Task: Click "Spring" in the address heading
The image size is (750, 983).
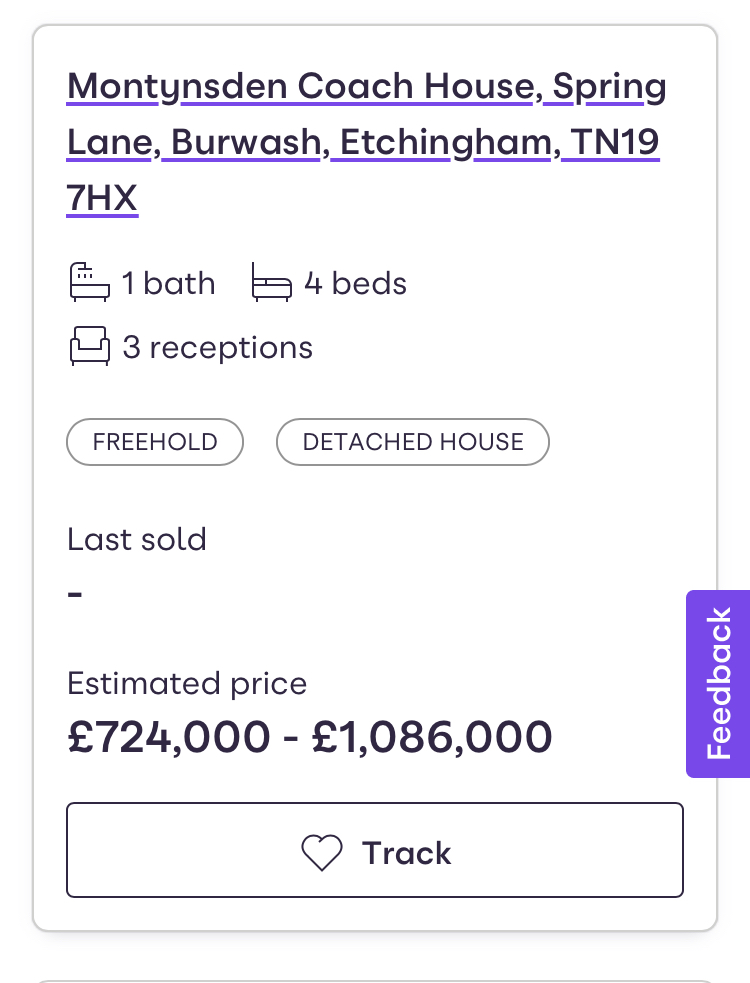Action: click(609, 88)
